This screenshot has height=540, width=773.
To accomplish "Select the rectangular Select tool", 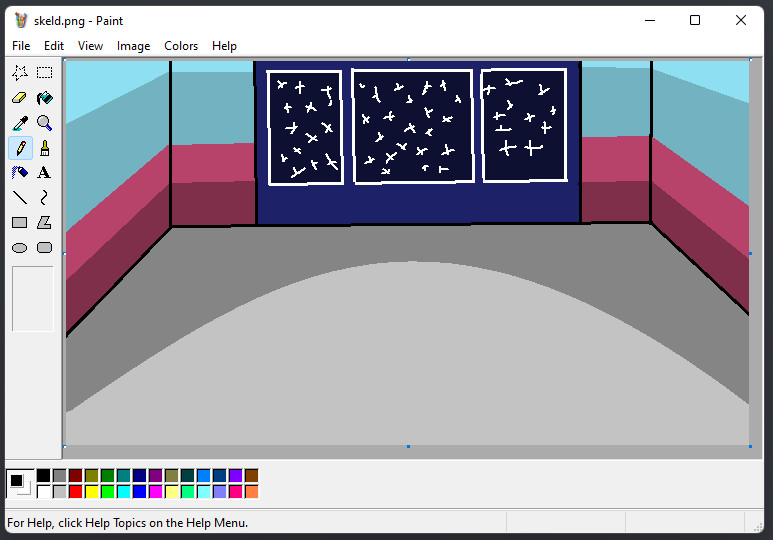I will click(45, 73).
